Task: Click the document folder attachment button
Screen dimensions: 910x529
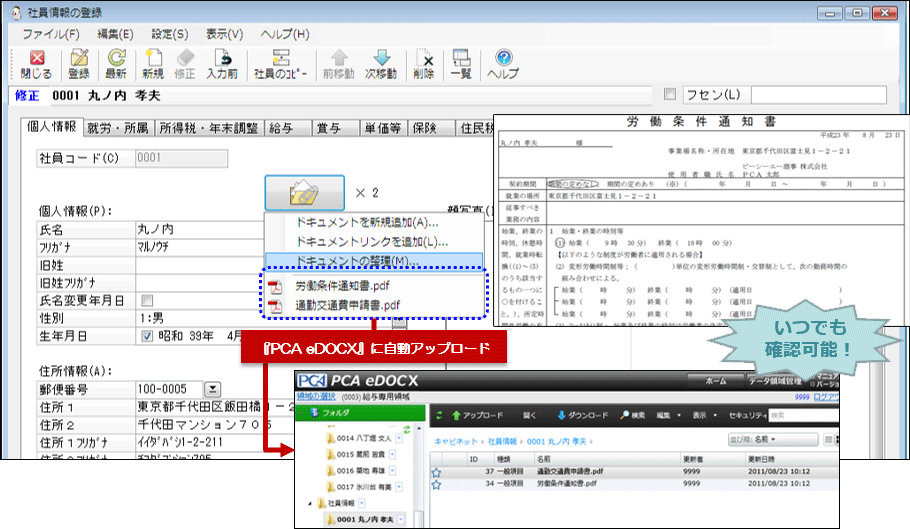Action: (x=305, y=193)
